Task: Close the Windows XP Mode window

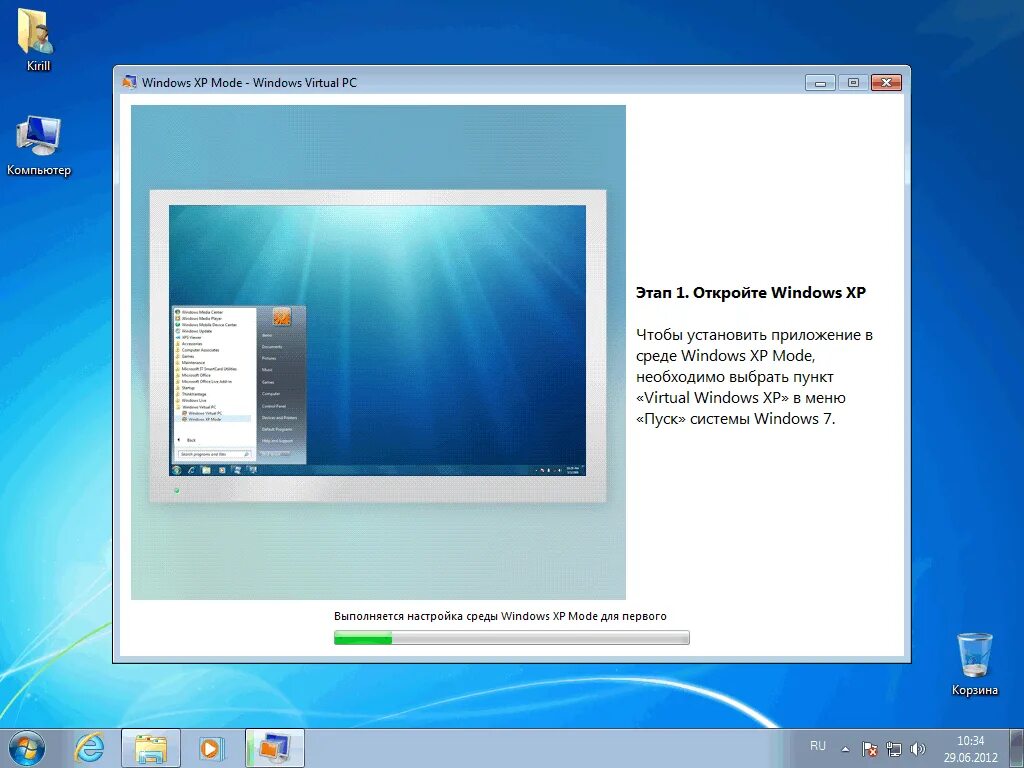Action: click(886, 82)
